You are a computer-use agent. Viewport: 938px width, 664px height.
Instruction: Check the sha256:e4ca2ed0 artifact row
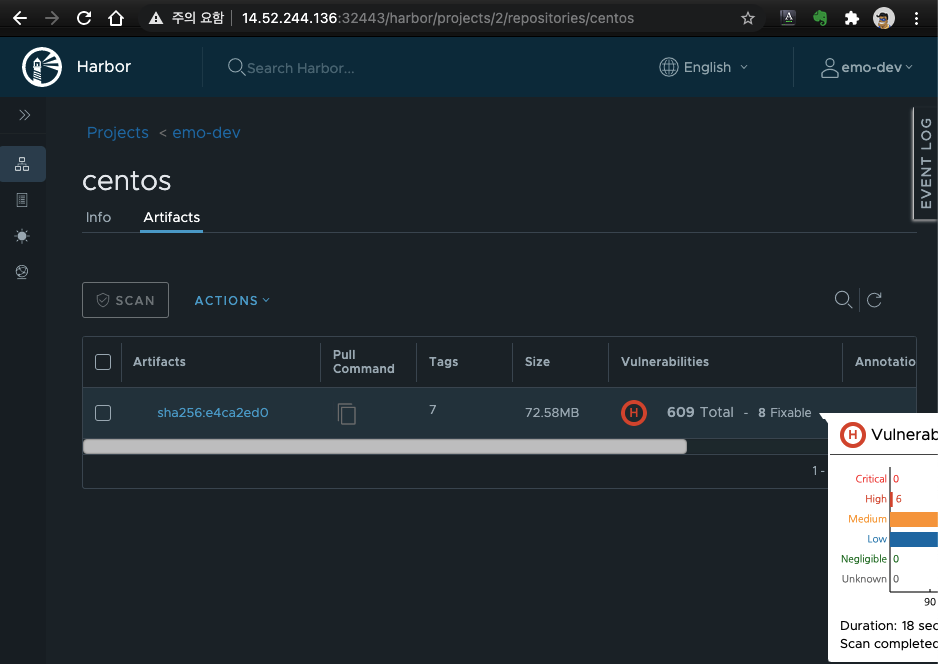(x=103, y=413)
